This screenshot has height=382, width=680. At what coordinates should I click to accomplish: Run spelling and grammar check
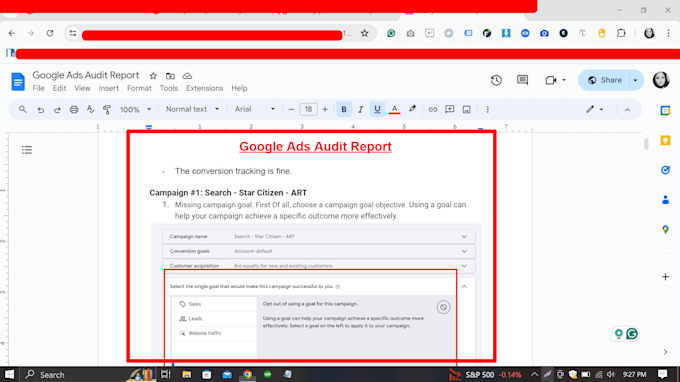click(90, 109)
